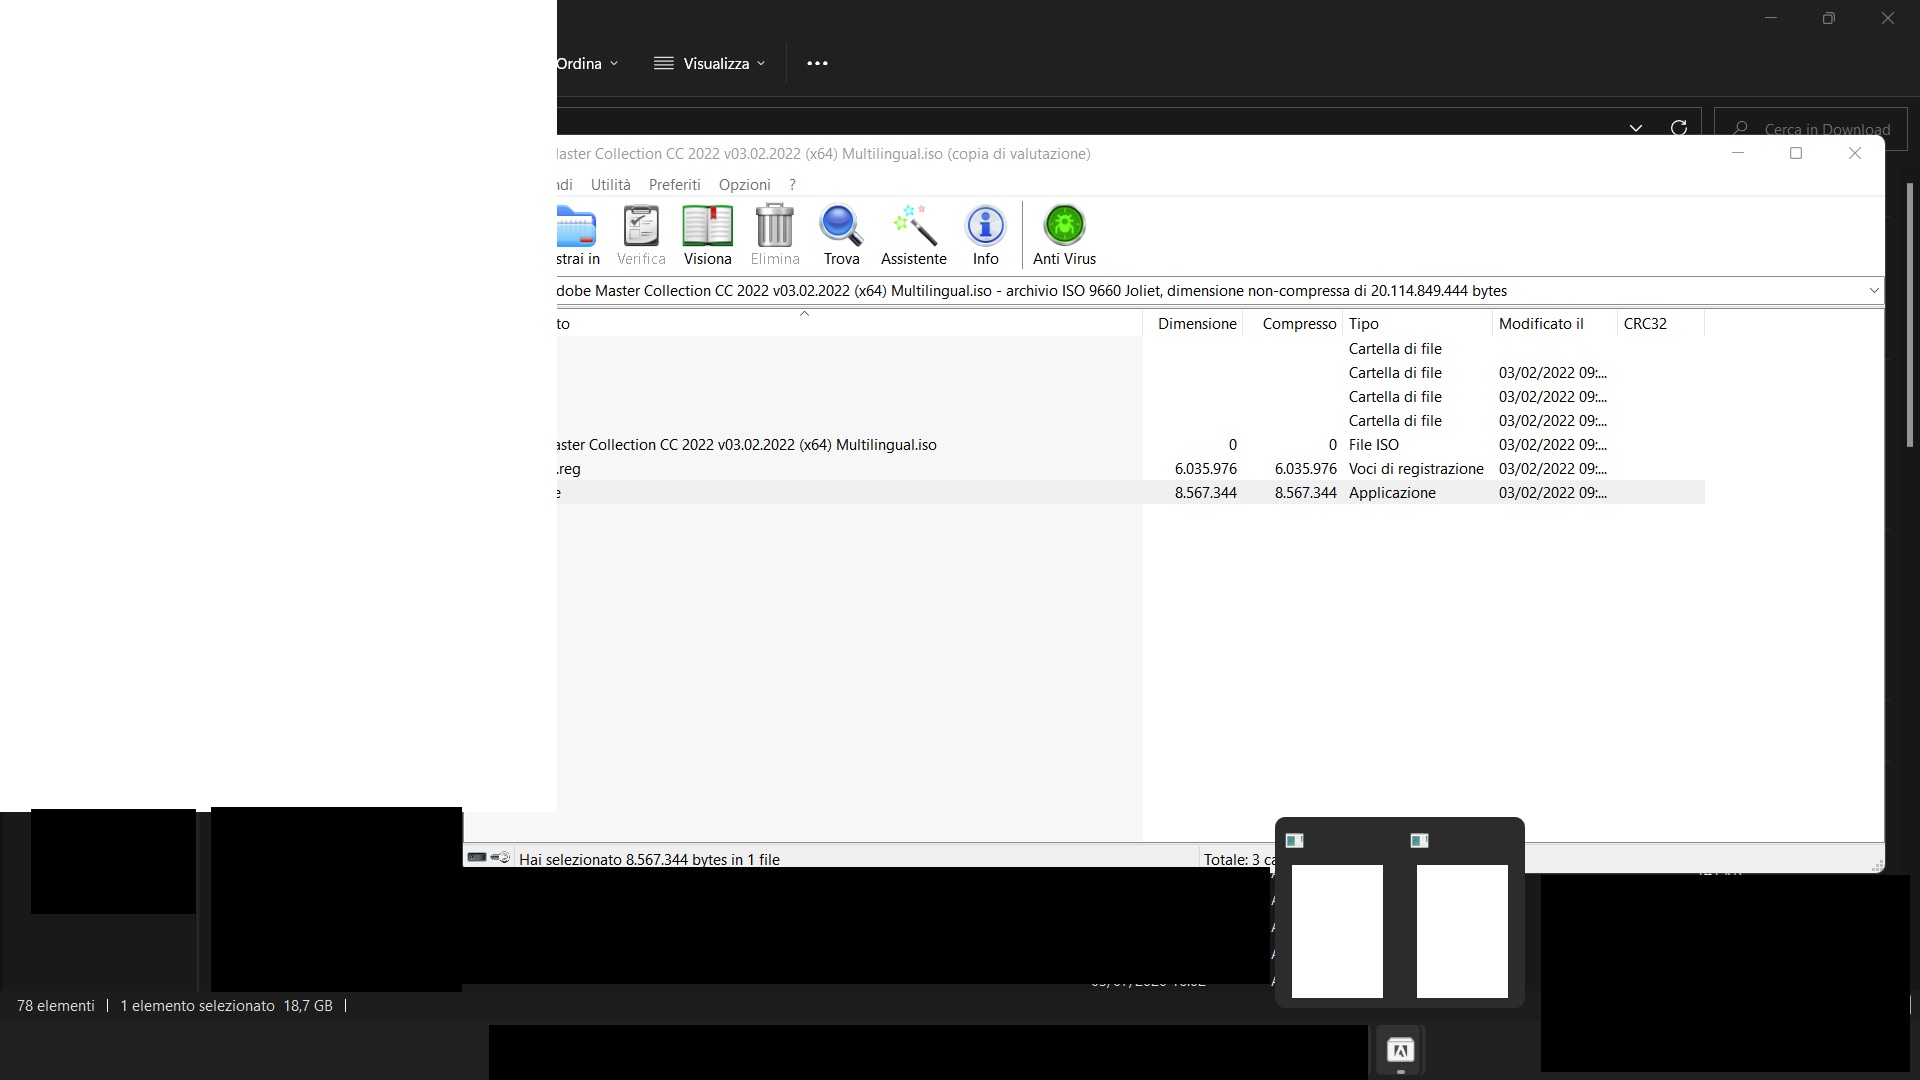
Task: Click the 6.035.976 Dimensione value
Action: click(x=1205, y=469)
